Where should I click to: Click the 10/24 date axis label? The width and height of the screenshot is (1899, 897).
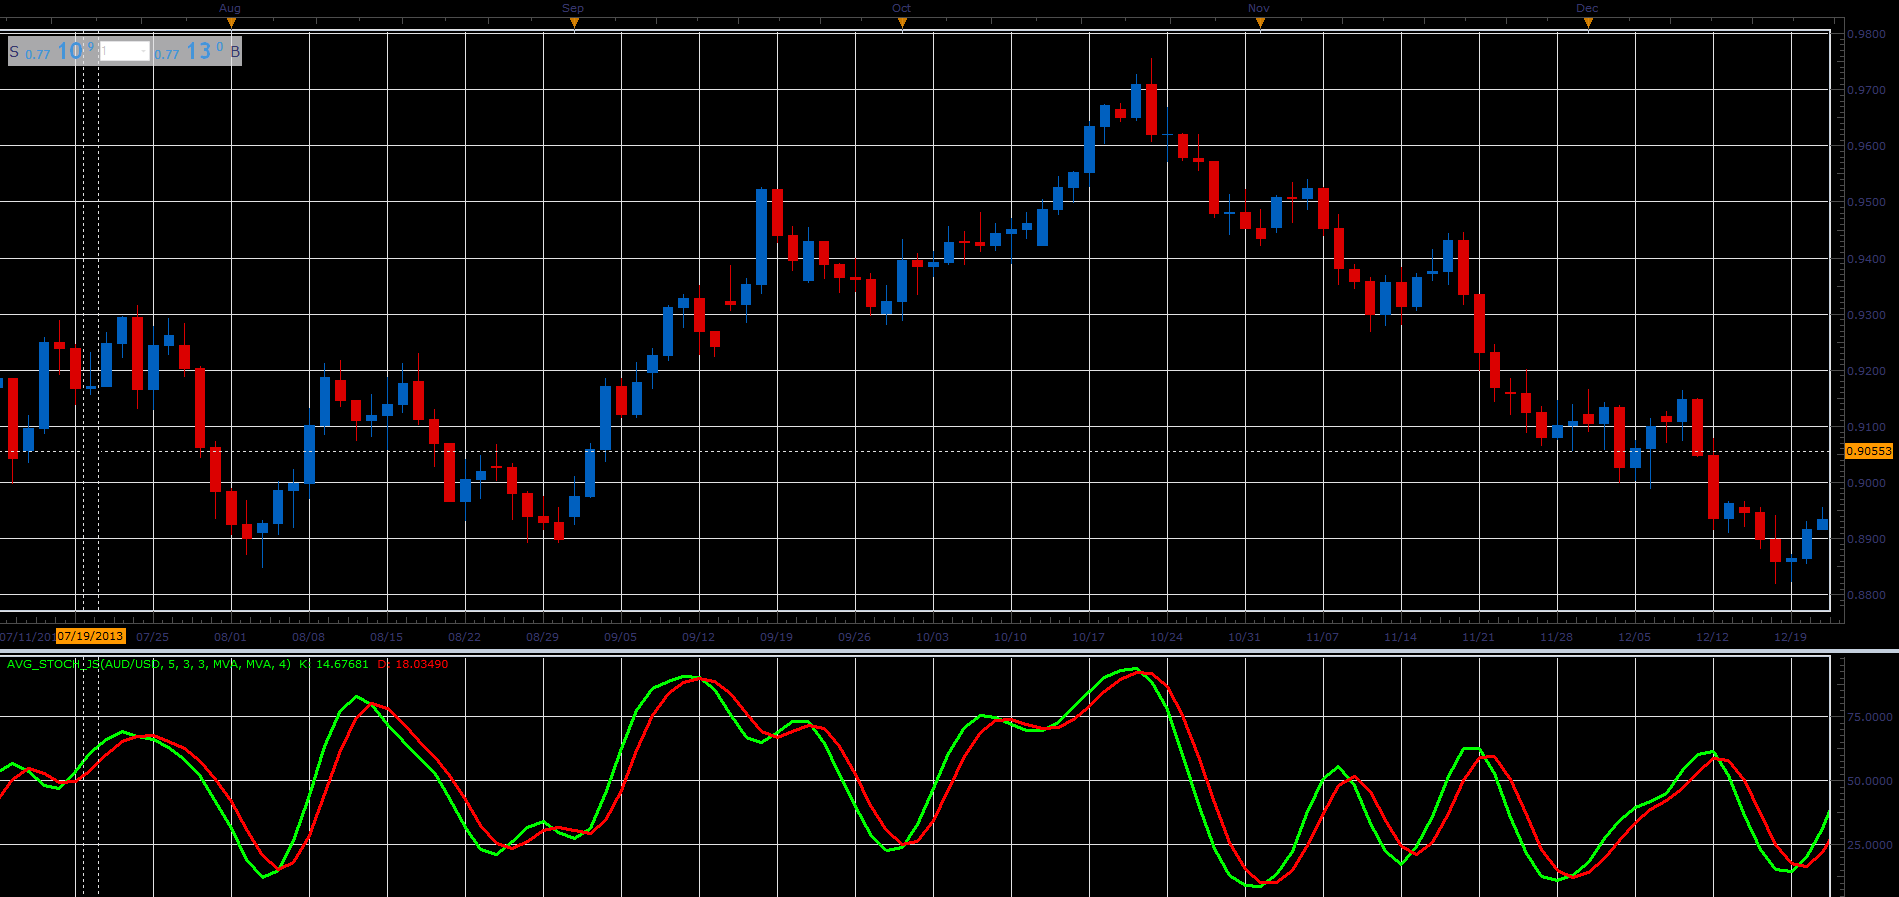pos(1166,637)
